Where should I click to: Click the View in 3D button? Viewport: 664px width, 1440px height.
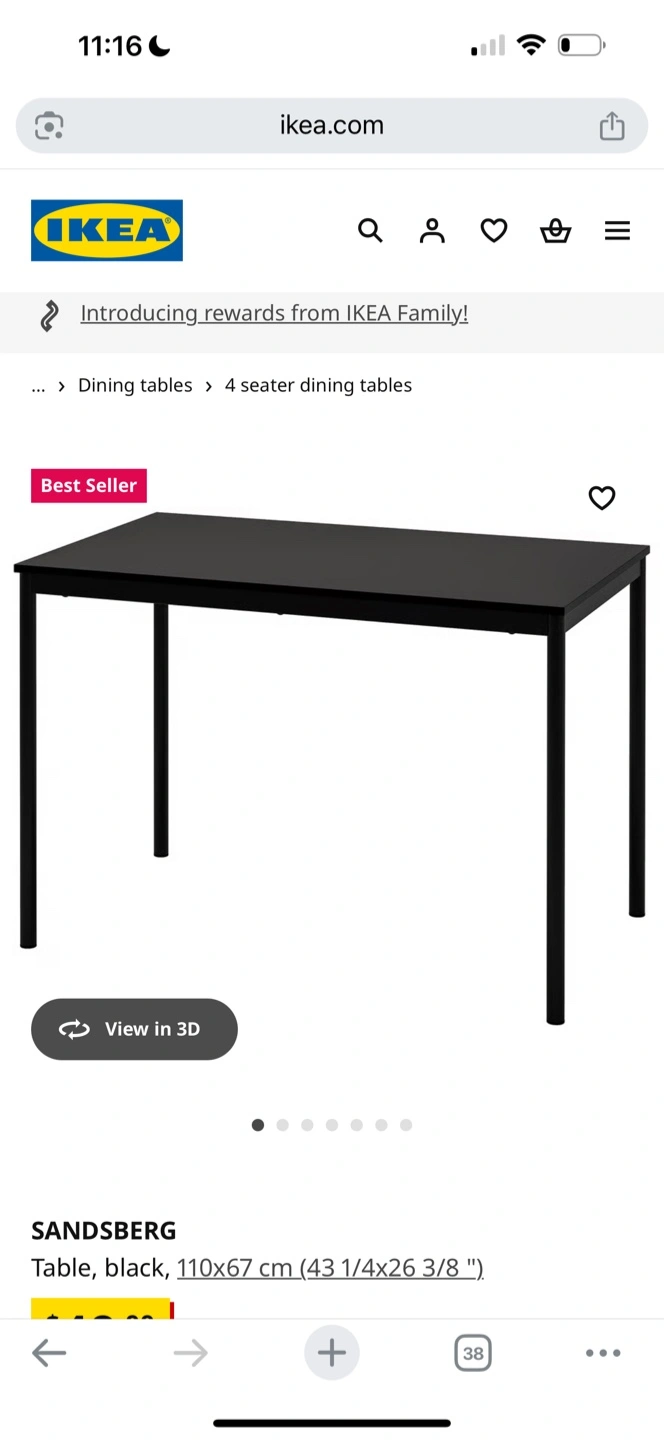[x=134, y=1029]
